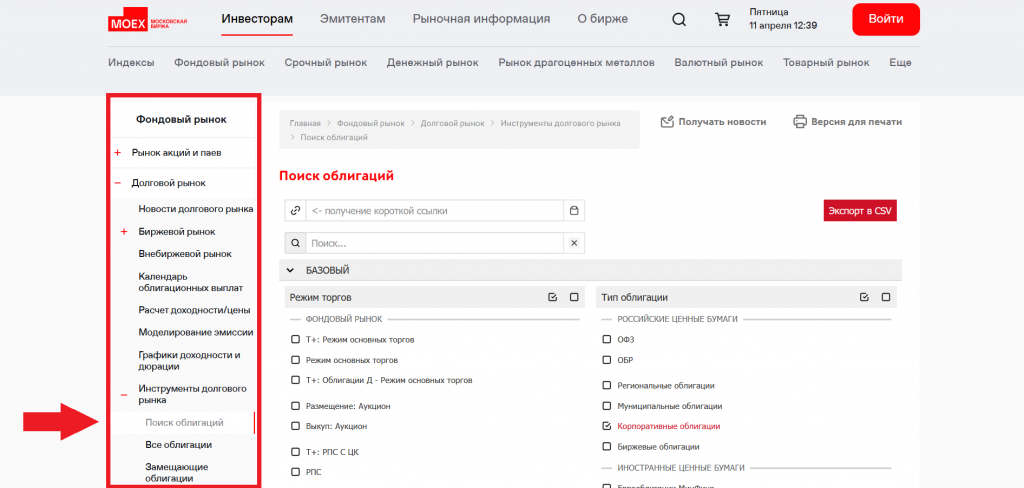
Task: Enable Размещение: Аукцион checkbox
Action: pos(295,406)
